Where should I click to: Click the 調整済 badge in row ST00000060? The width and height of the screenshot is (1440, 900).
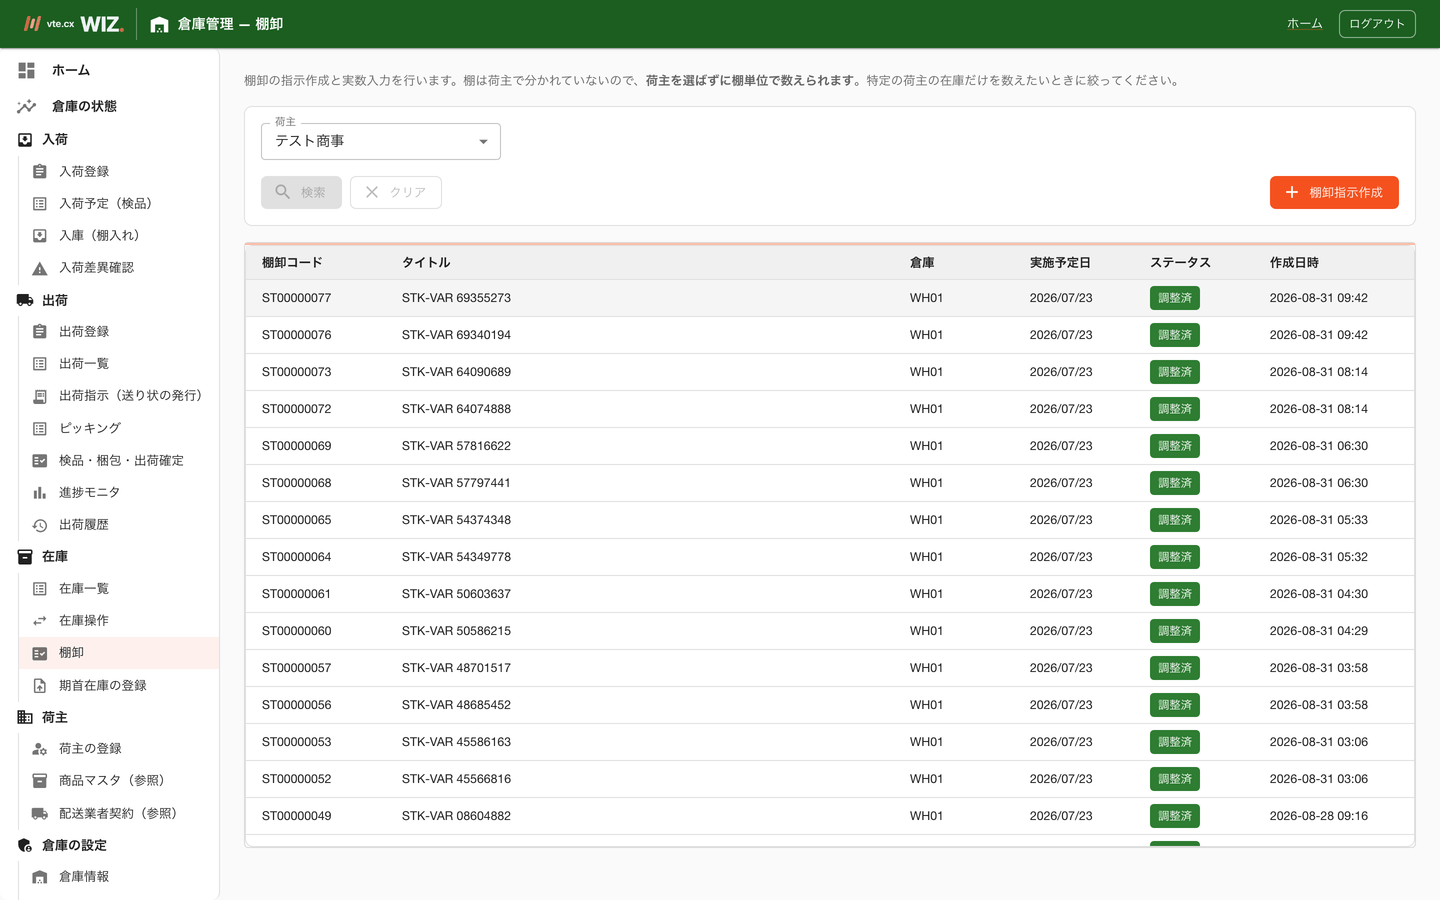click(x=1175, y=631)
